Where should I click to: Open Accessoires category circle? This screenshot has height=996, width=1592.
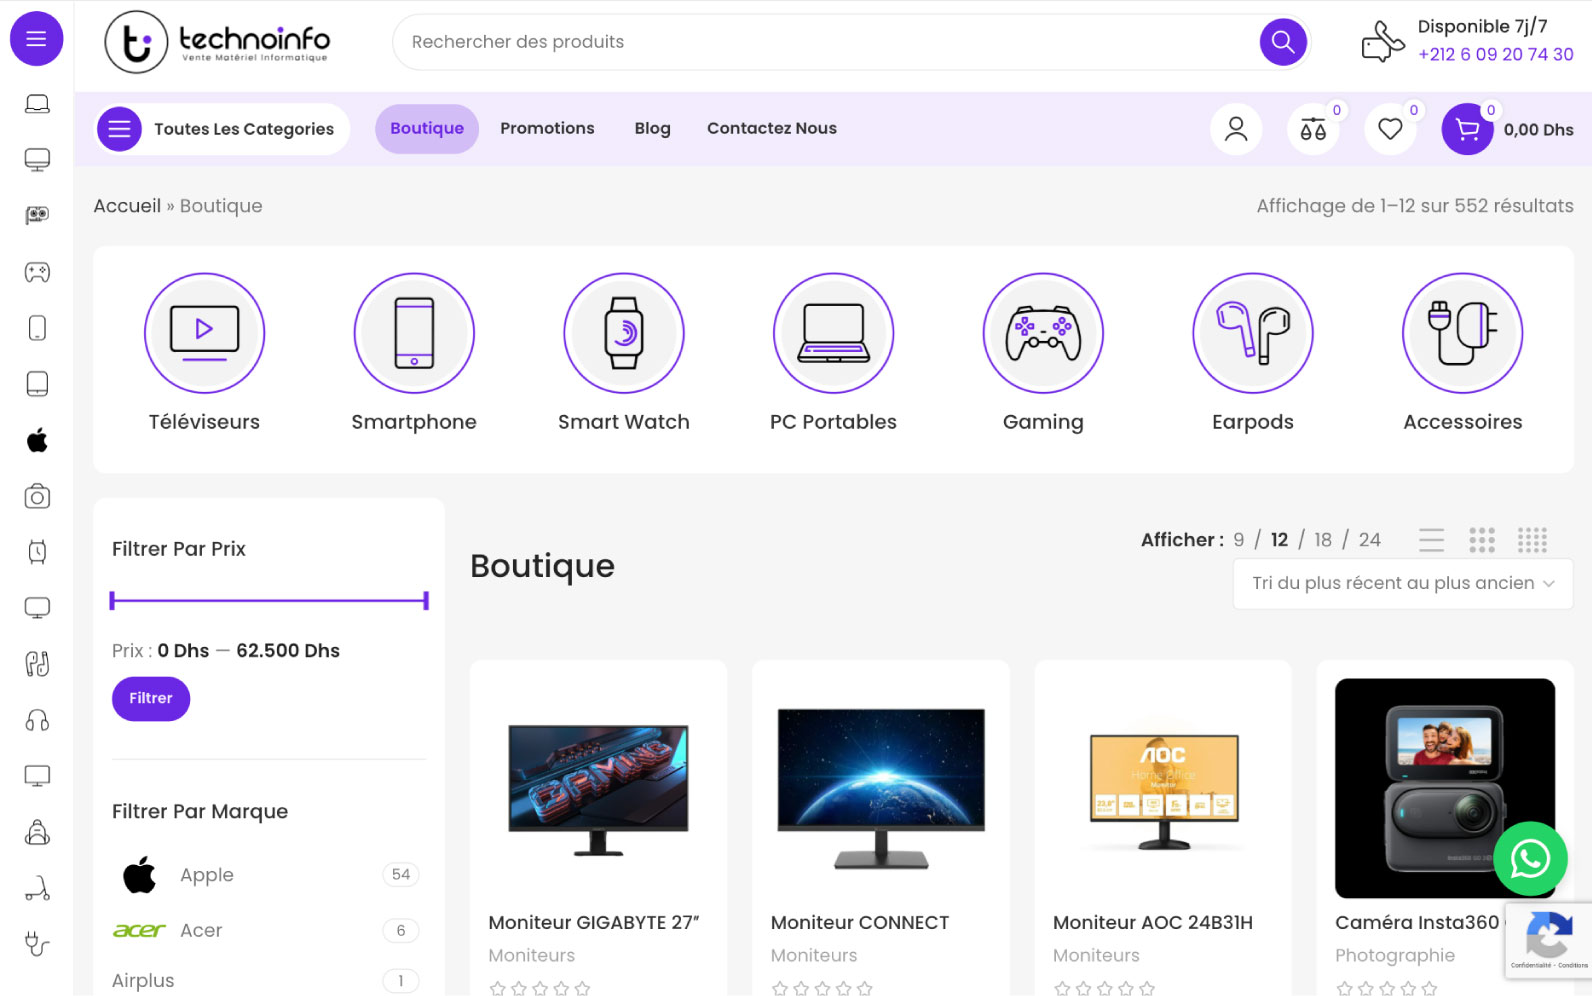[x=1463, y=333]
